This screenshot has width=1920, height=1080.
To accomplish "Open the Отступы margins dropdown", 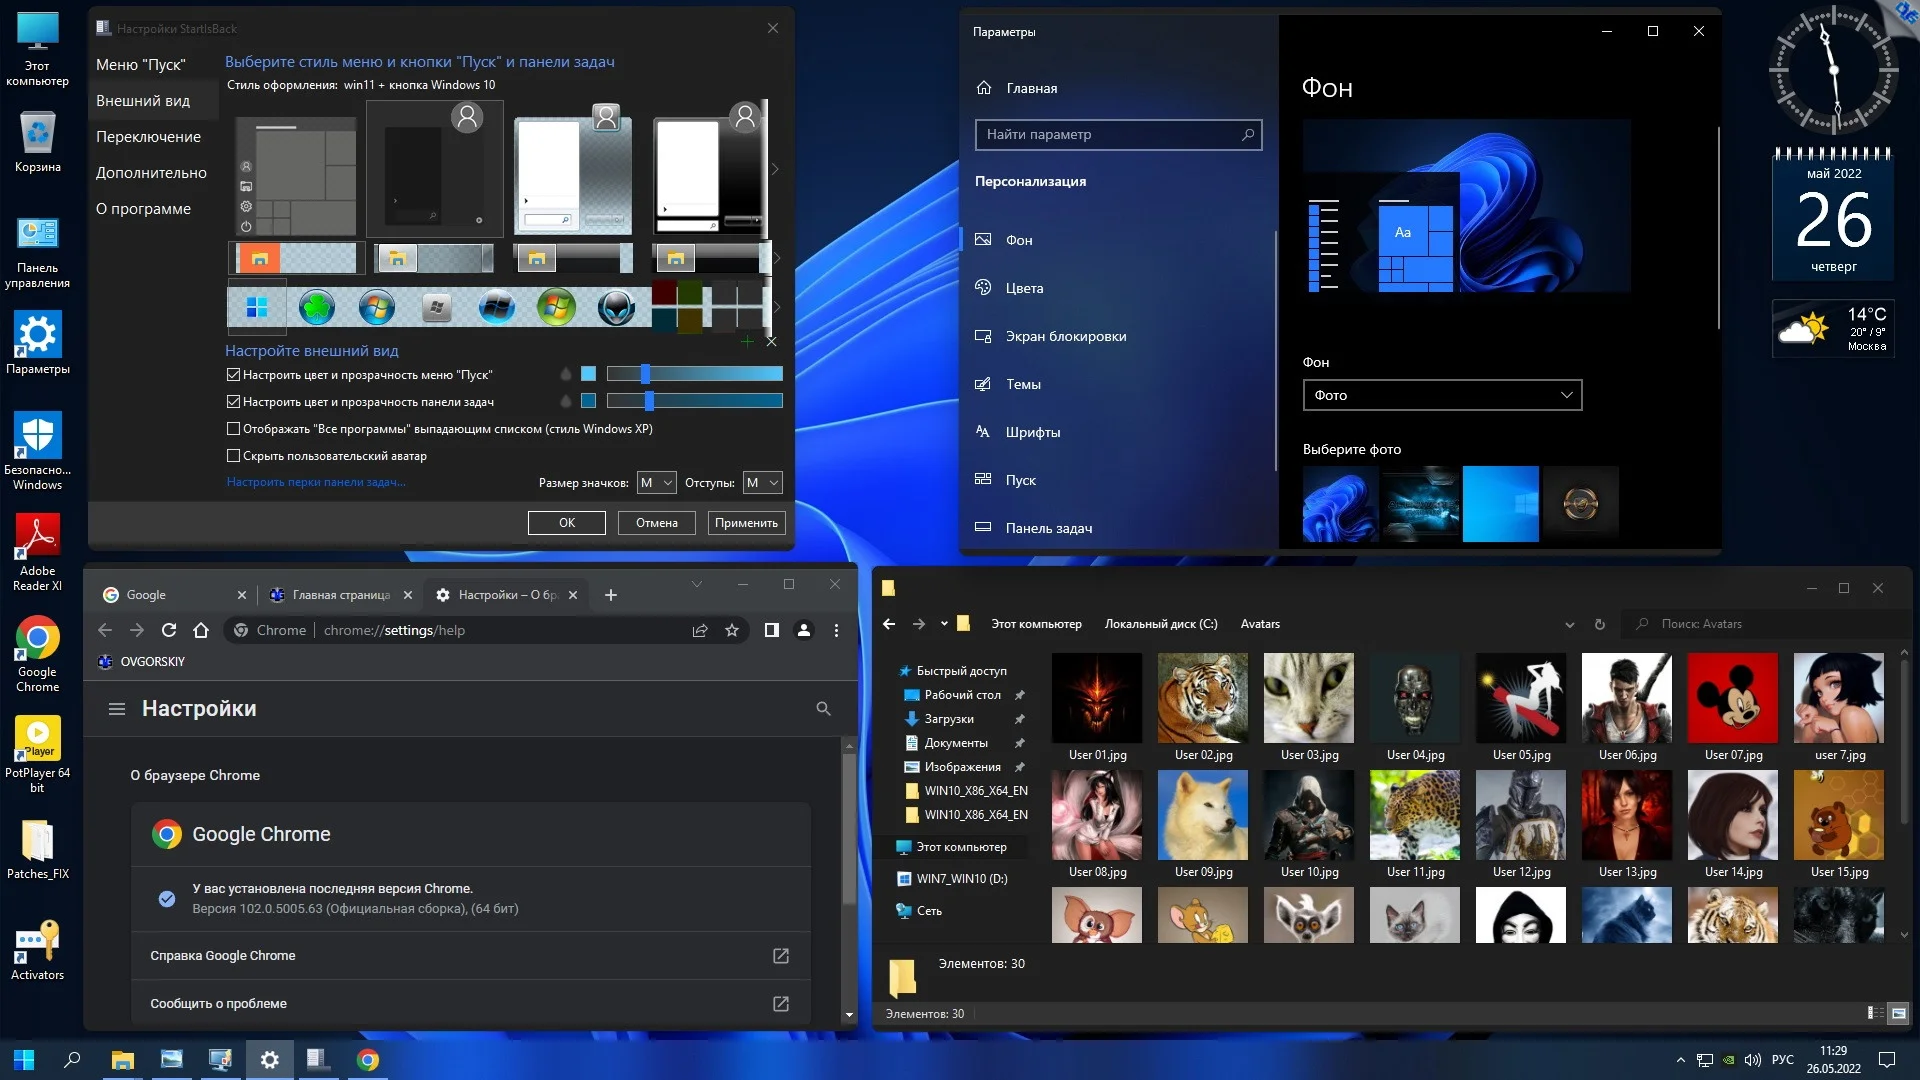I will 762,483.
